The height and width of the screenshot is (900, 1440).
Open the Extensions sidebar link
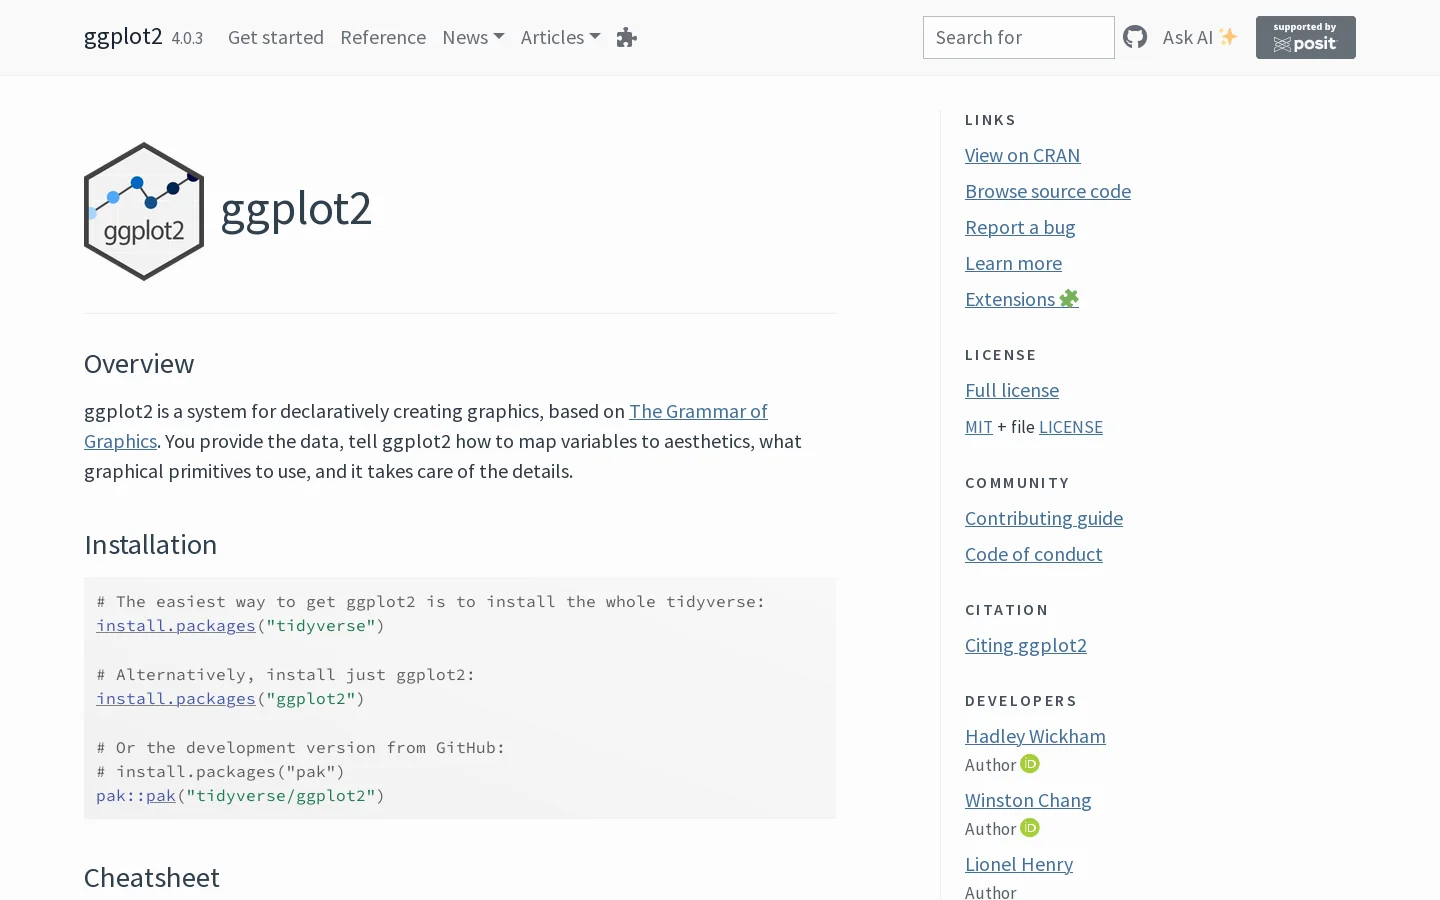[x=1022, y=299]
